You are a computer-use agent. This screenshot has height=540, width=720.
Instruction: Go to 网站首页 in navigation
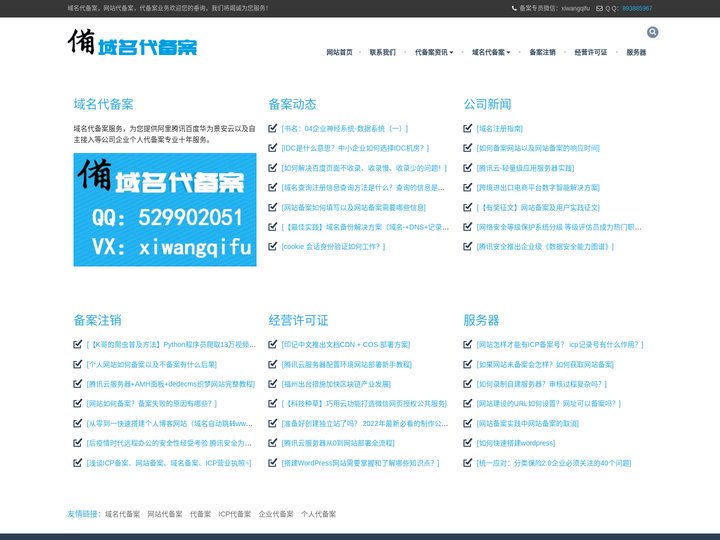(339, 52)
